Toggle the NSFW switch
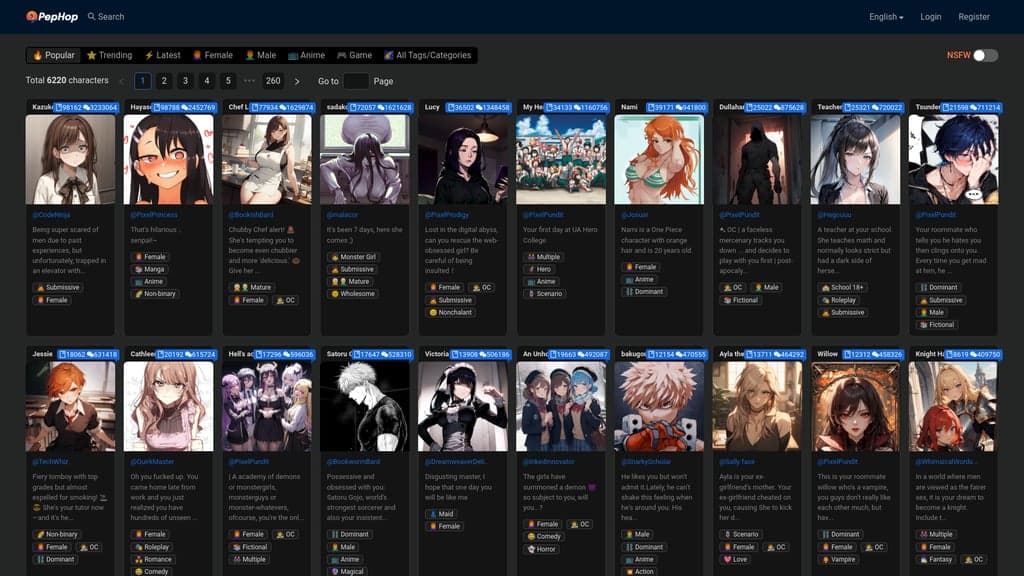The width and height of the screenshot is (1024, 576). point(985,56)
